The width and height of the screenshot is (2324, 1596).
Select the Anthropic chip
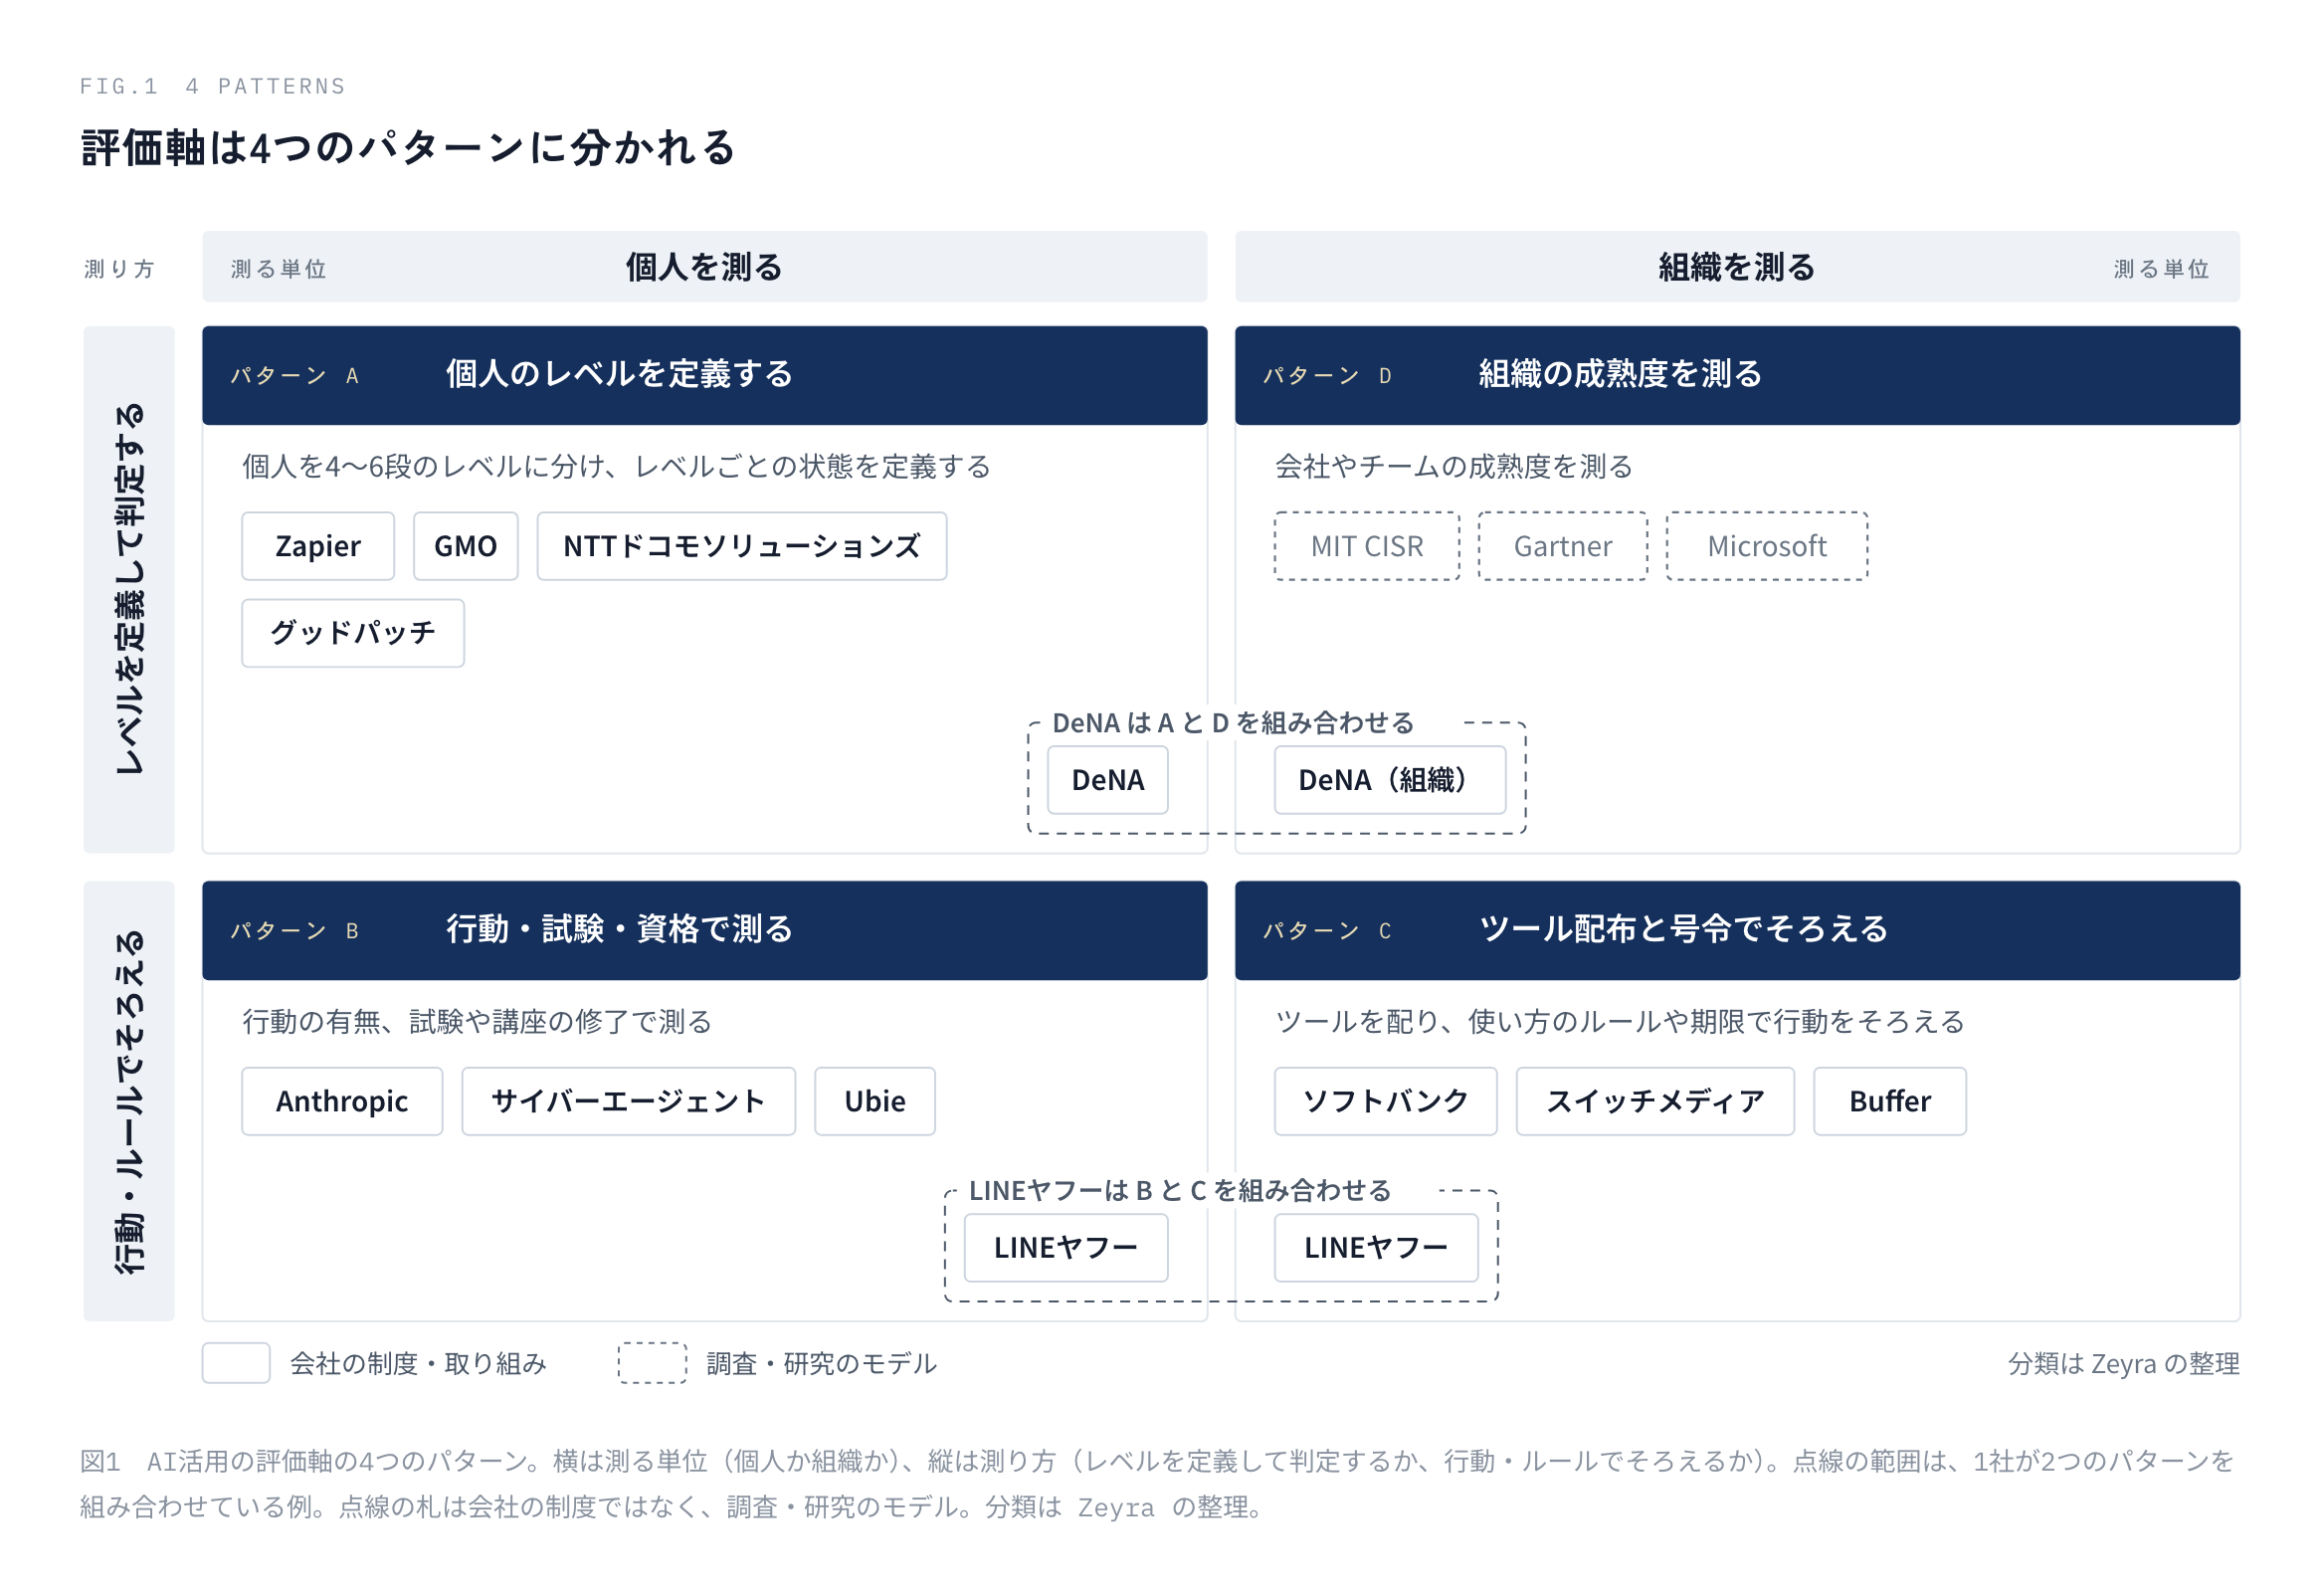(x=342, y=1101)
